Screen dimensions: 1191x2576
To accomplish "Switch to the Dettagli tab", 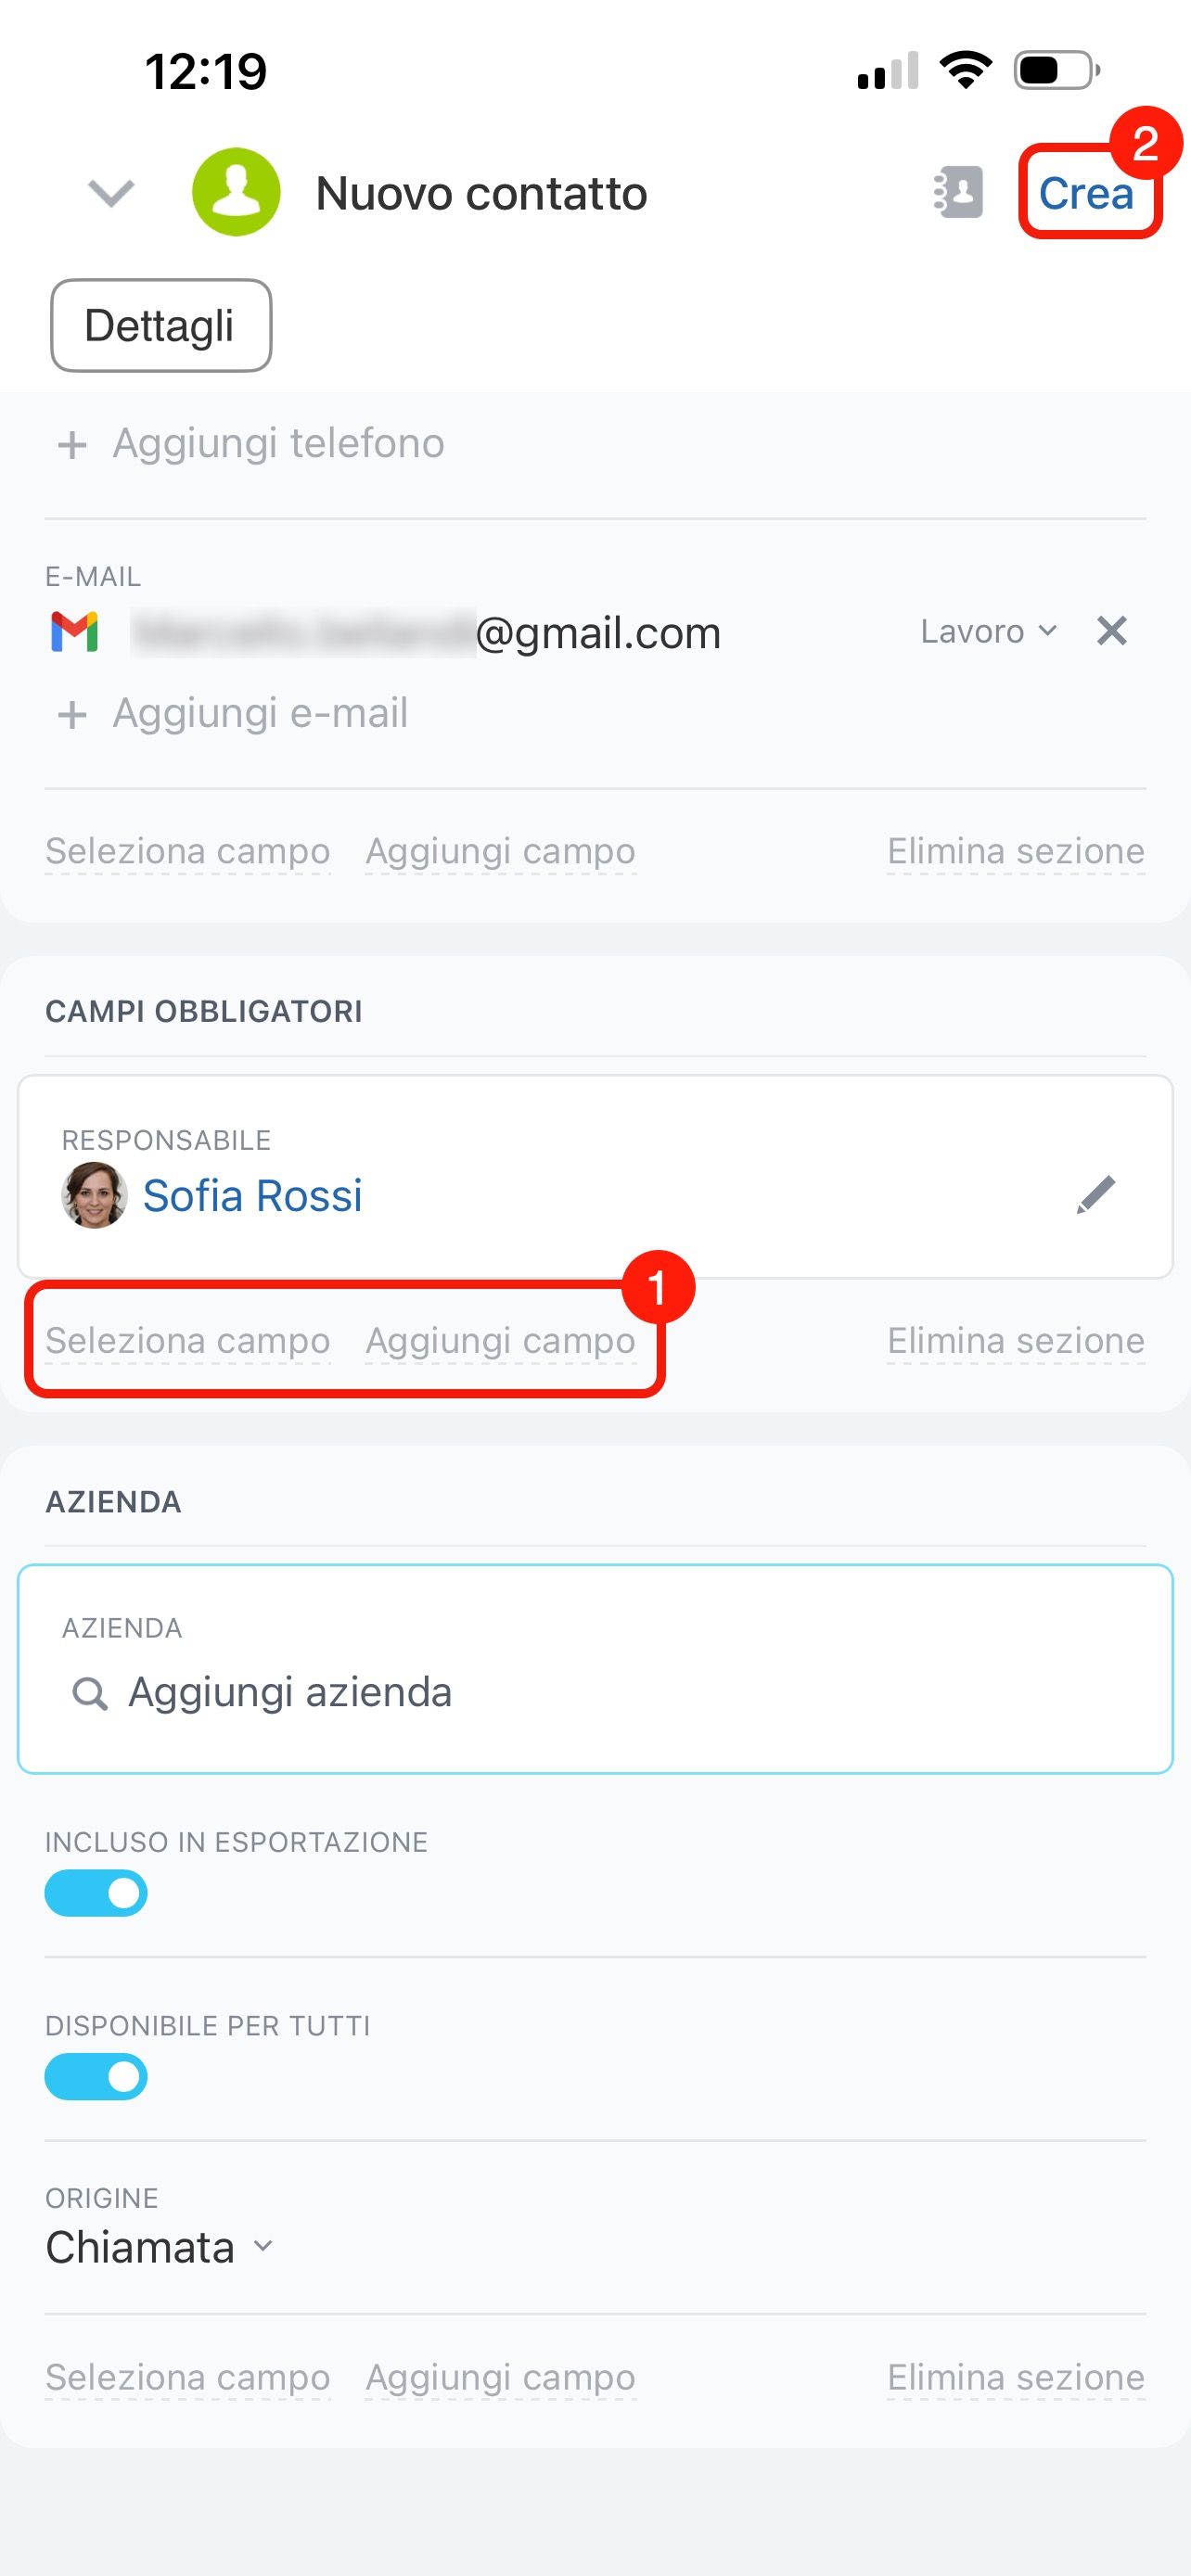I will tap(161, 326).
